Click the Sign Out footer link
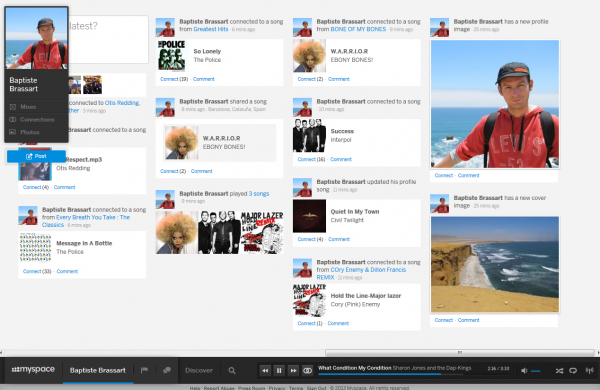Viewport: 600px width, 390px height. tap(316, 388)
